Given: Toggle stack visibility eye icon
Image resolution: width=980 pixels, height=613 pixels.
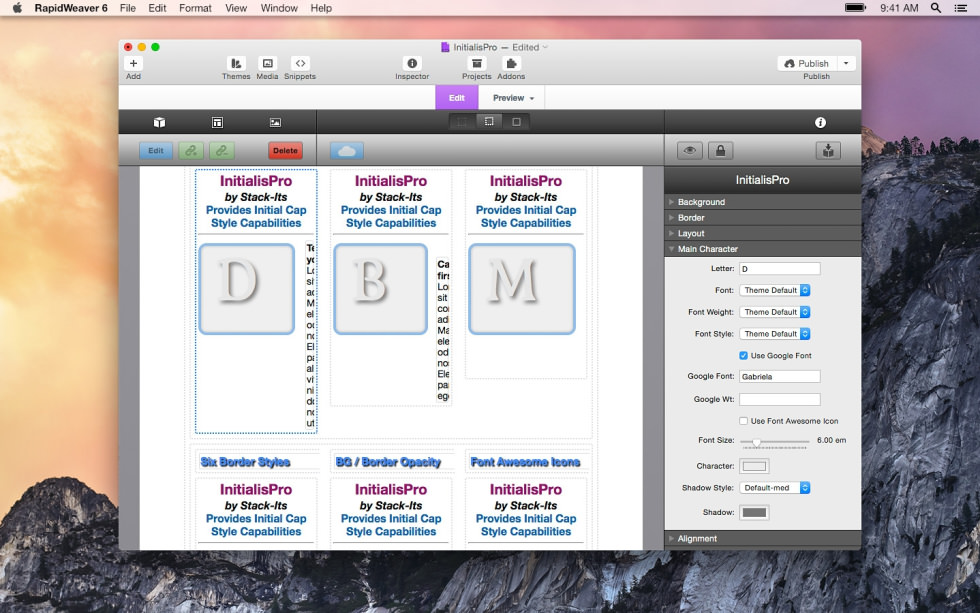Looking at the screenshot, I should [689, 151].
